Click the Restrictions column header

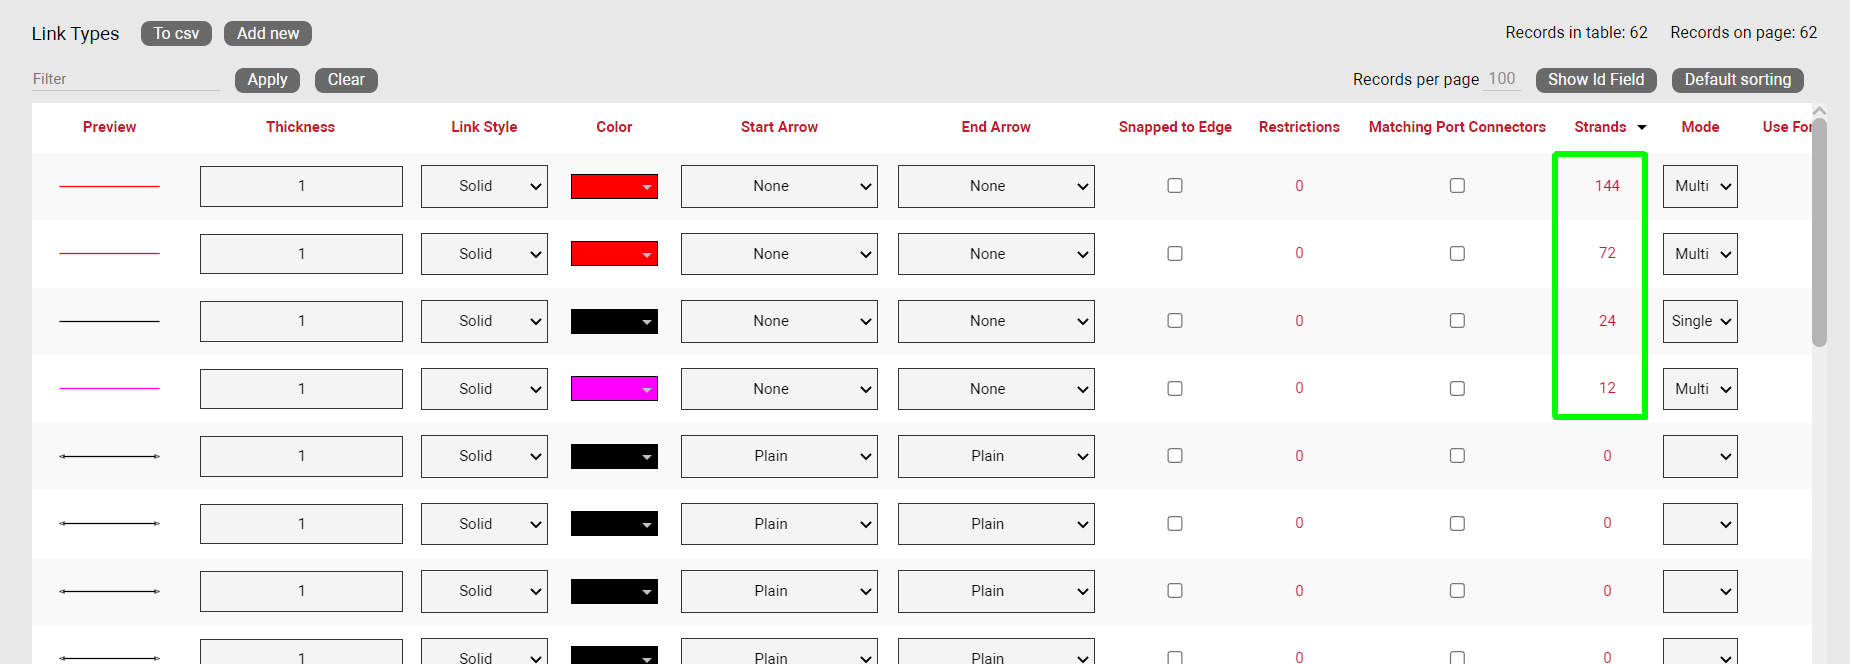coord(1299,127)
